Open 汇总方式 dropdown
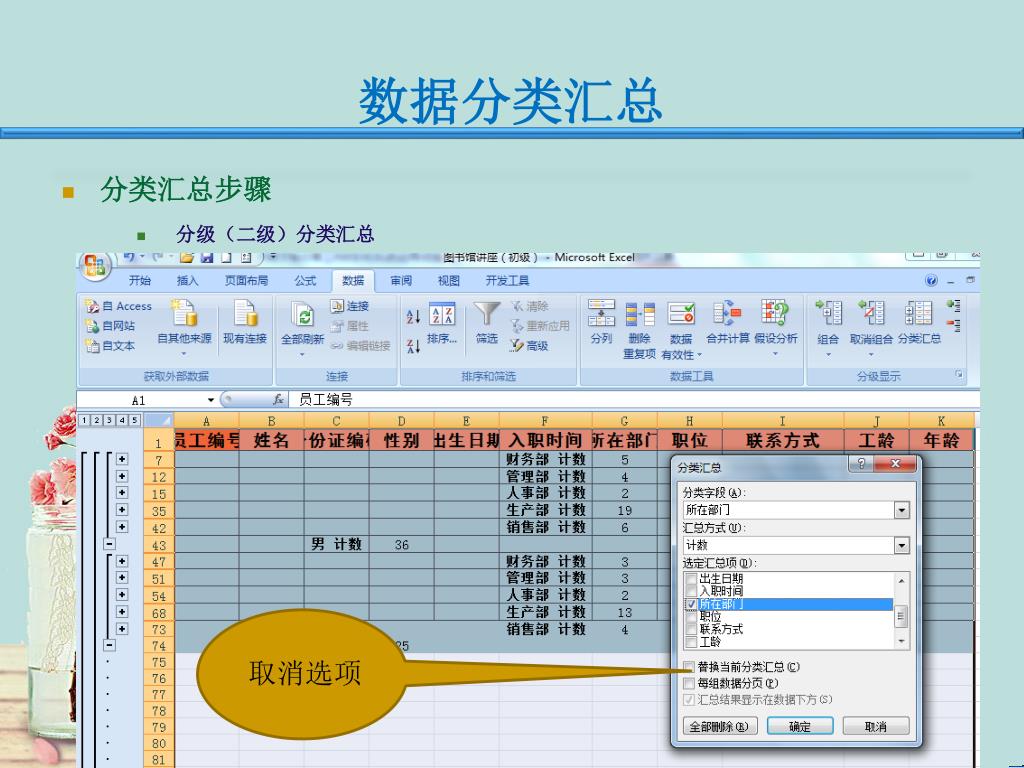This screenshot has height=768, width=1024. (x=901, y=545)
